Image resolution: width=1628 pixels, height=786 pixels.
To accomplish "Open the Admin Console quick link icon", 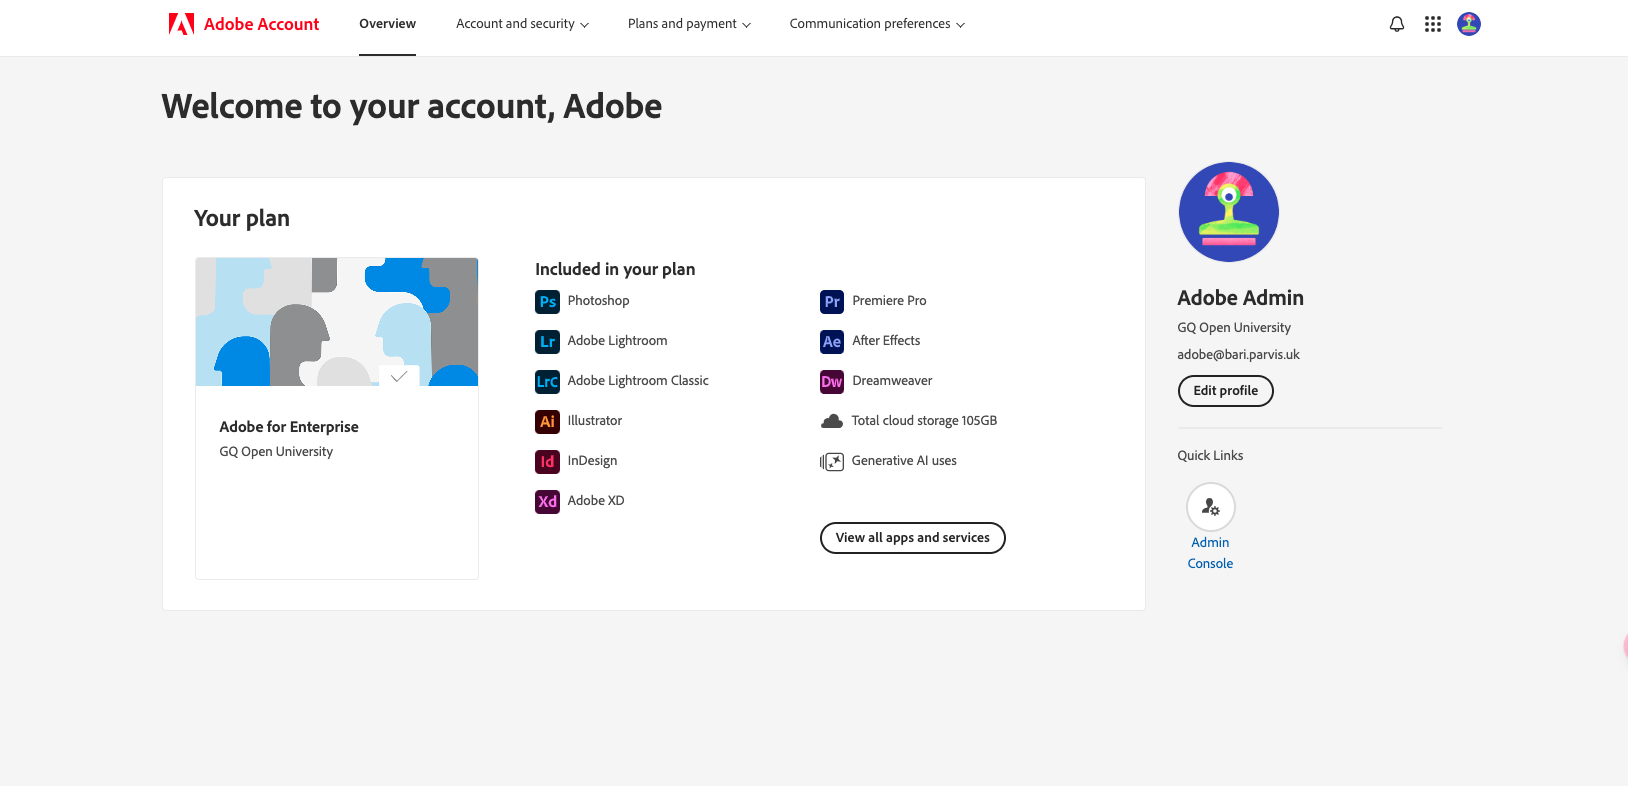I will pyautogui.click(x=1210, y=507).
